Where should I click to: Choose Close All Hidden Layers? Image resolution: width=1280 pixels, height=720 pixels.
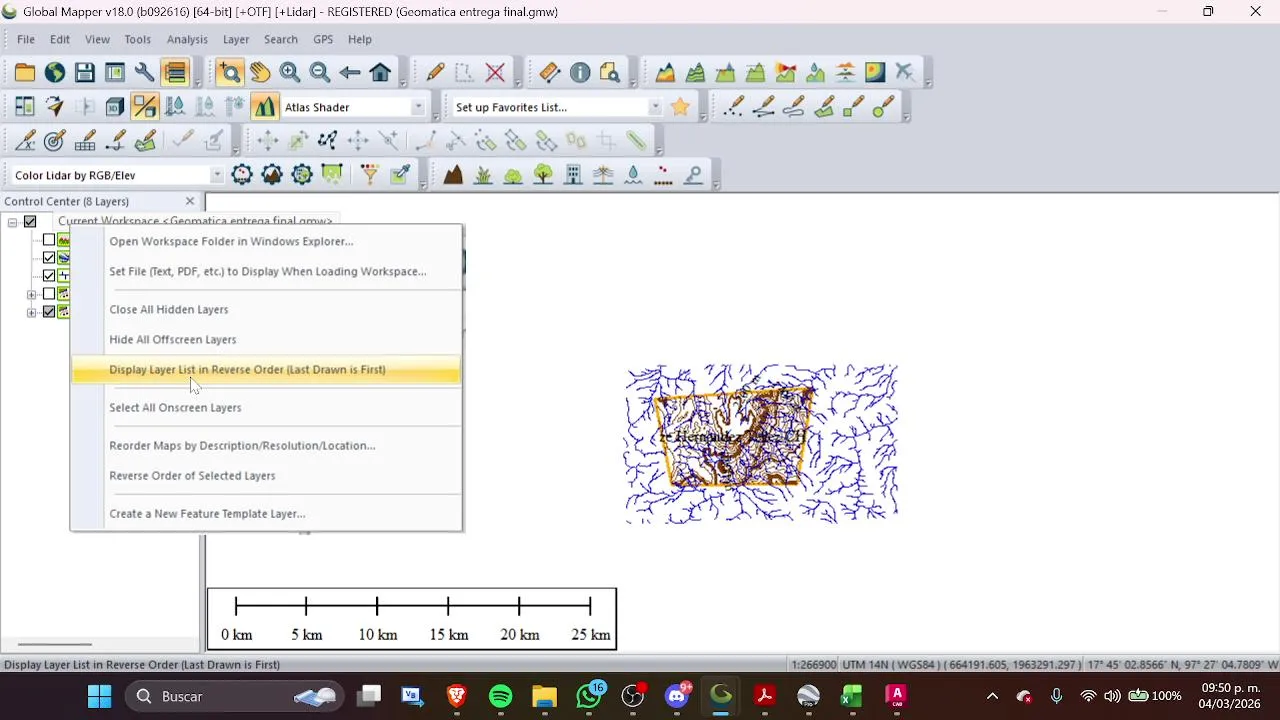[265, 309]
